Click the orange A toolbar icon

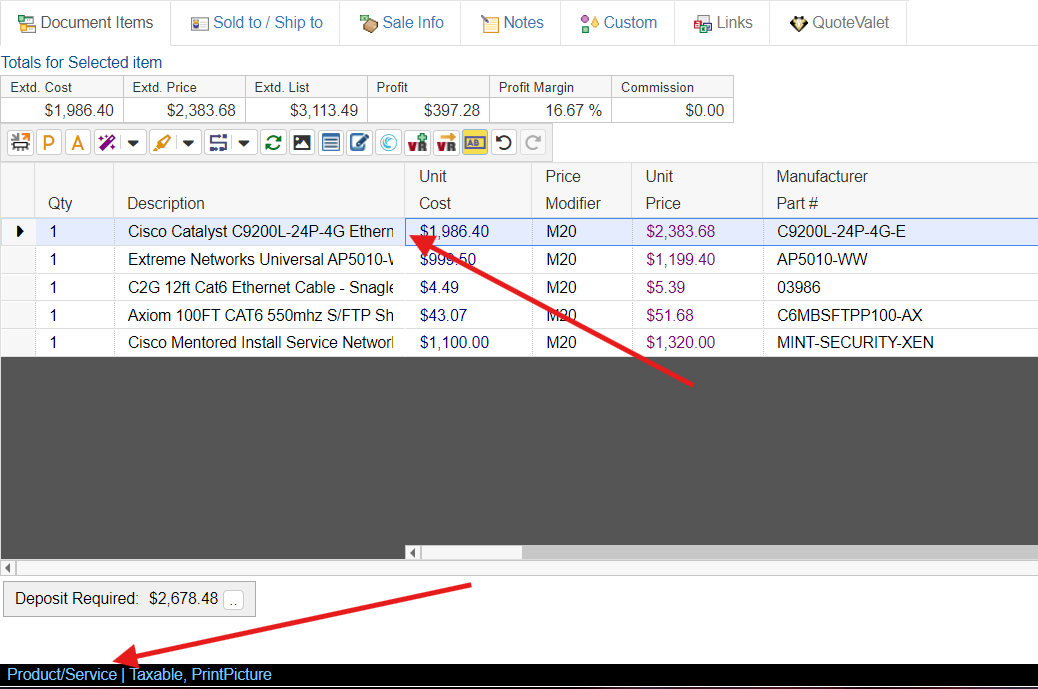pos(78,143)
